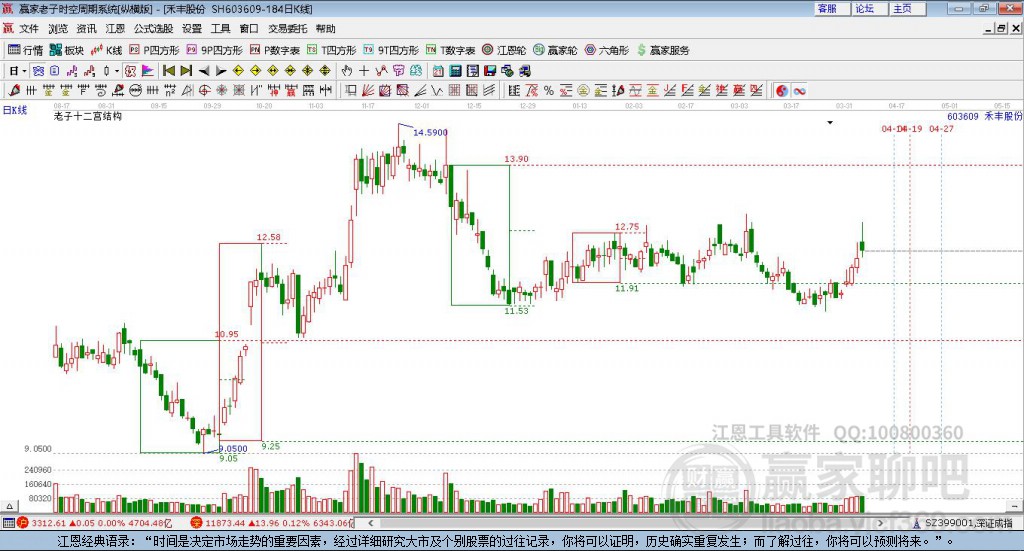
Task: Click the 13.90 price level label
Action: pyautogui.click(x=516, y=159)
